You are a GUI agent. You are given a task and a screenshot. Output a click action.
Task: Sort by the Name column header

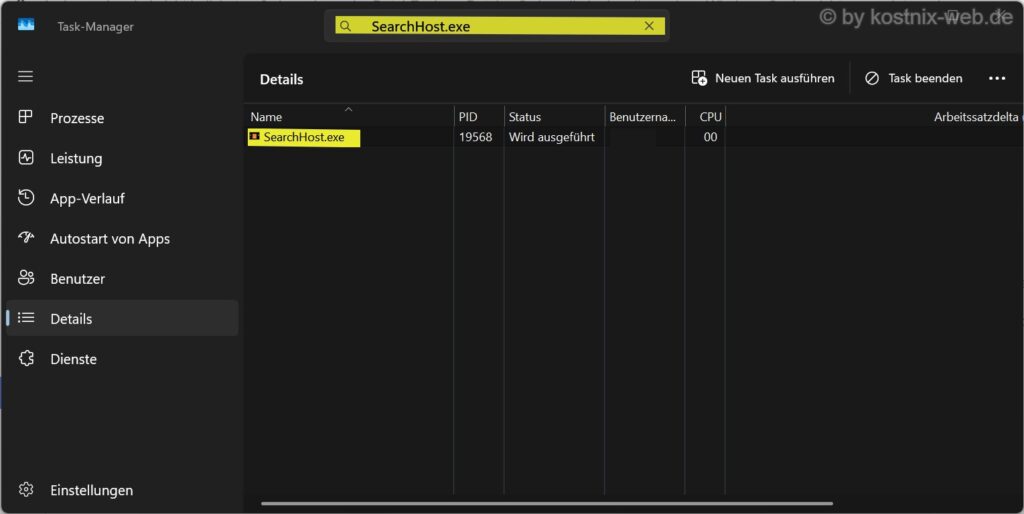(349, 117)
